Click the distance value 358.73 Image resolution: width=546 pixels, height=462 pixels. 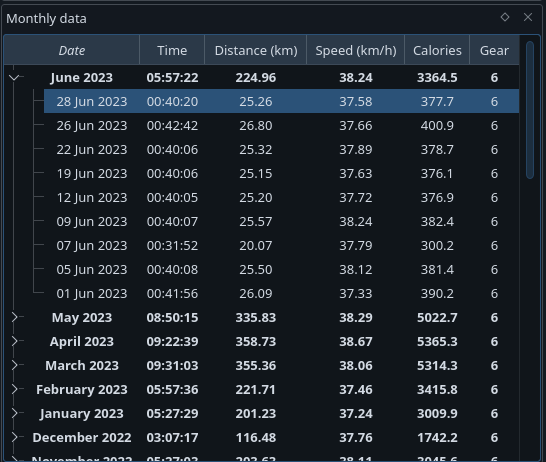(256, 342)
